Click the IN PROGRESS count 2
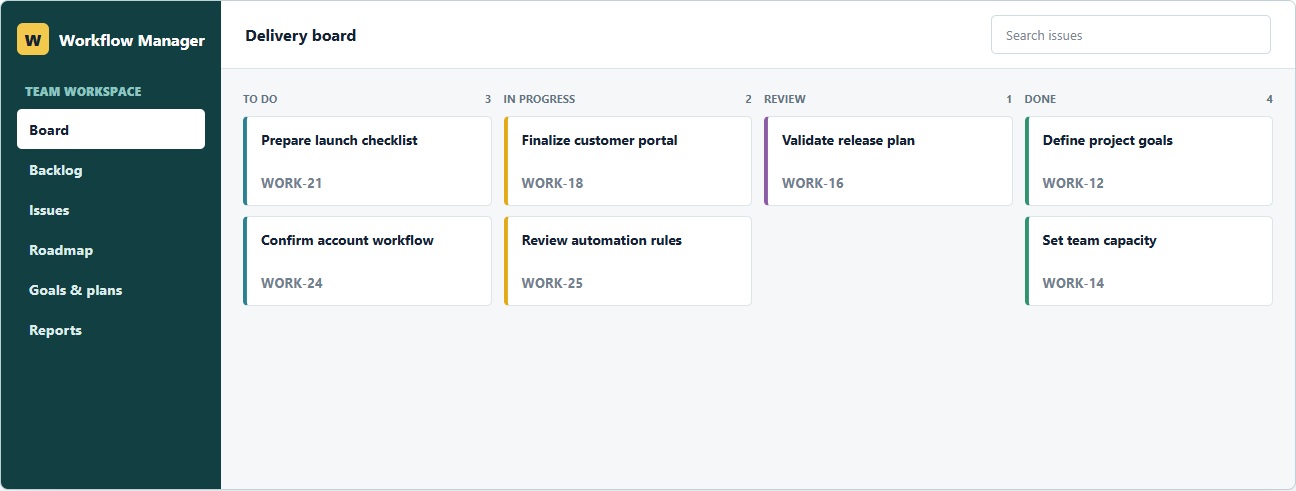This screenshot has width=1296, height=491. [748, 99]
